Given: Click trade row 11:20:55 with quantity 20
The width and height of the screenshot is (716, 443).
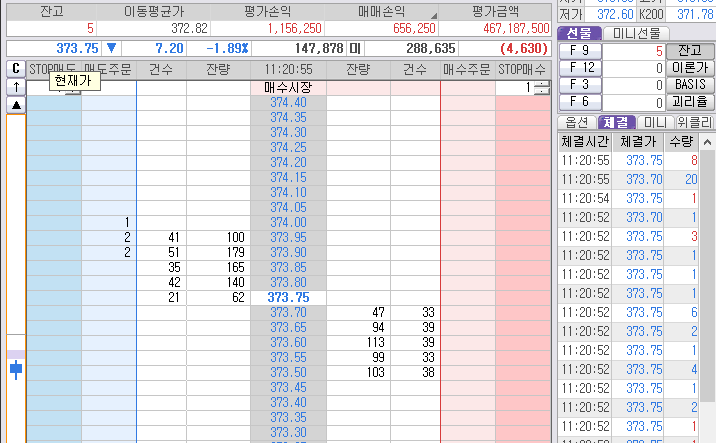Looking at the screenshot, I should [628, 180].
